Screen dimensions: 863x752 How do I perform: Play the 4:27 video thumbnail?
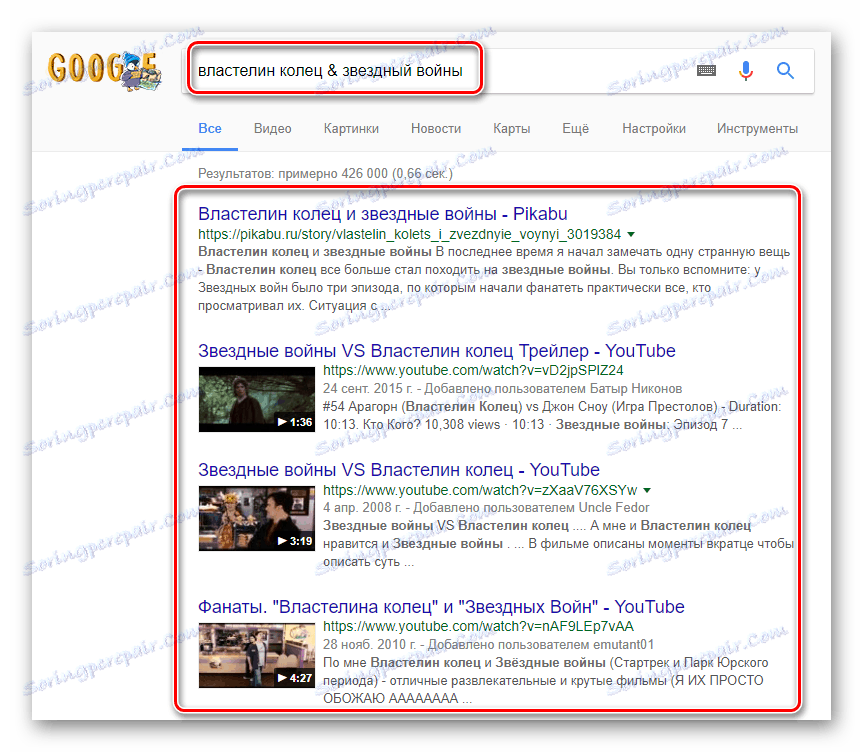pyautogui.click(x=256, y=655)
